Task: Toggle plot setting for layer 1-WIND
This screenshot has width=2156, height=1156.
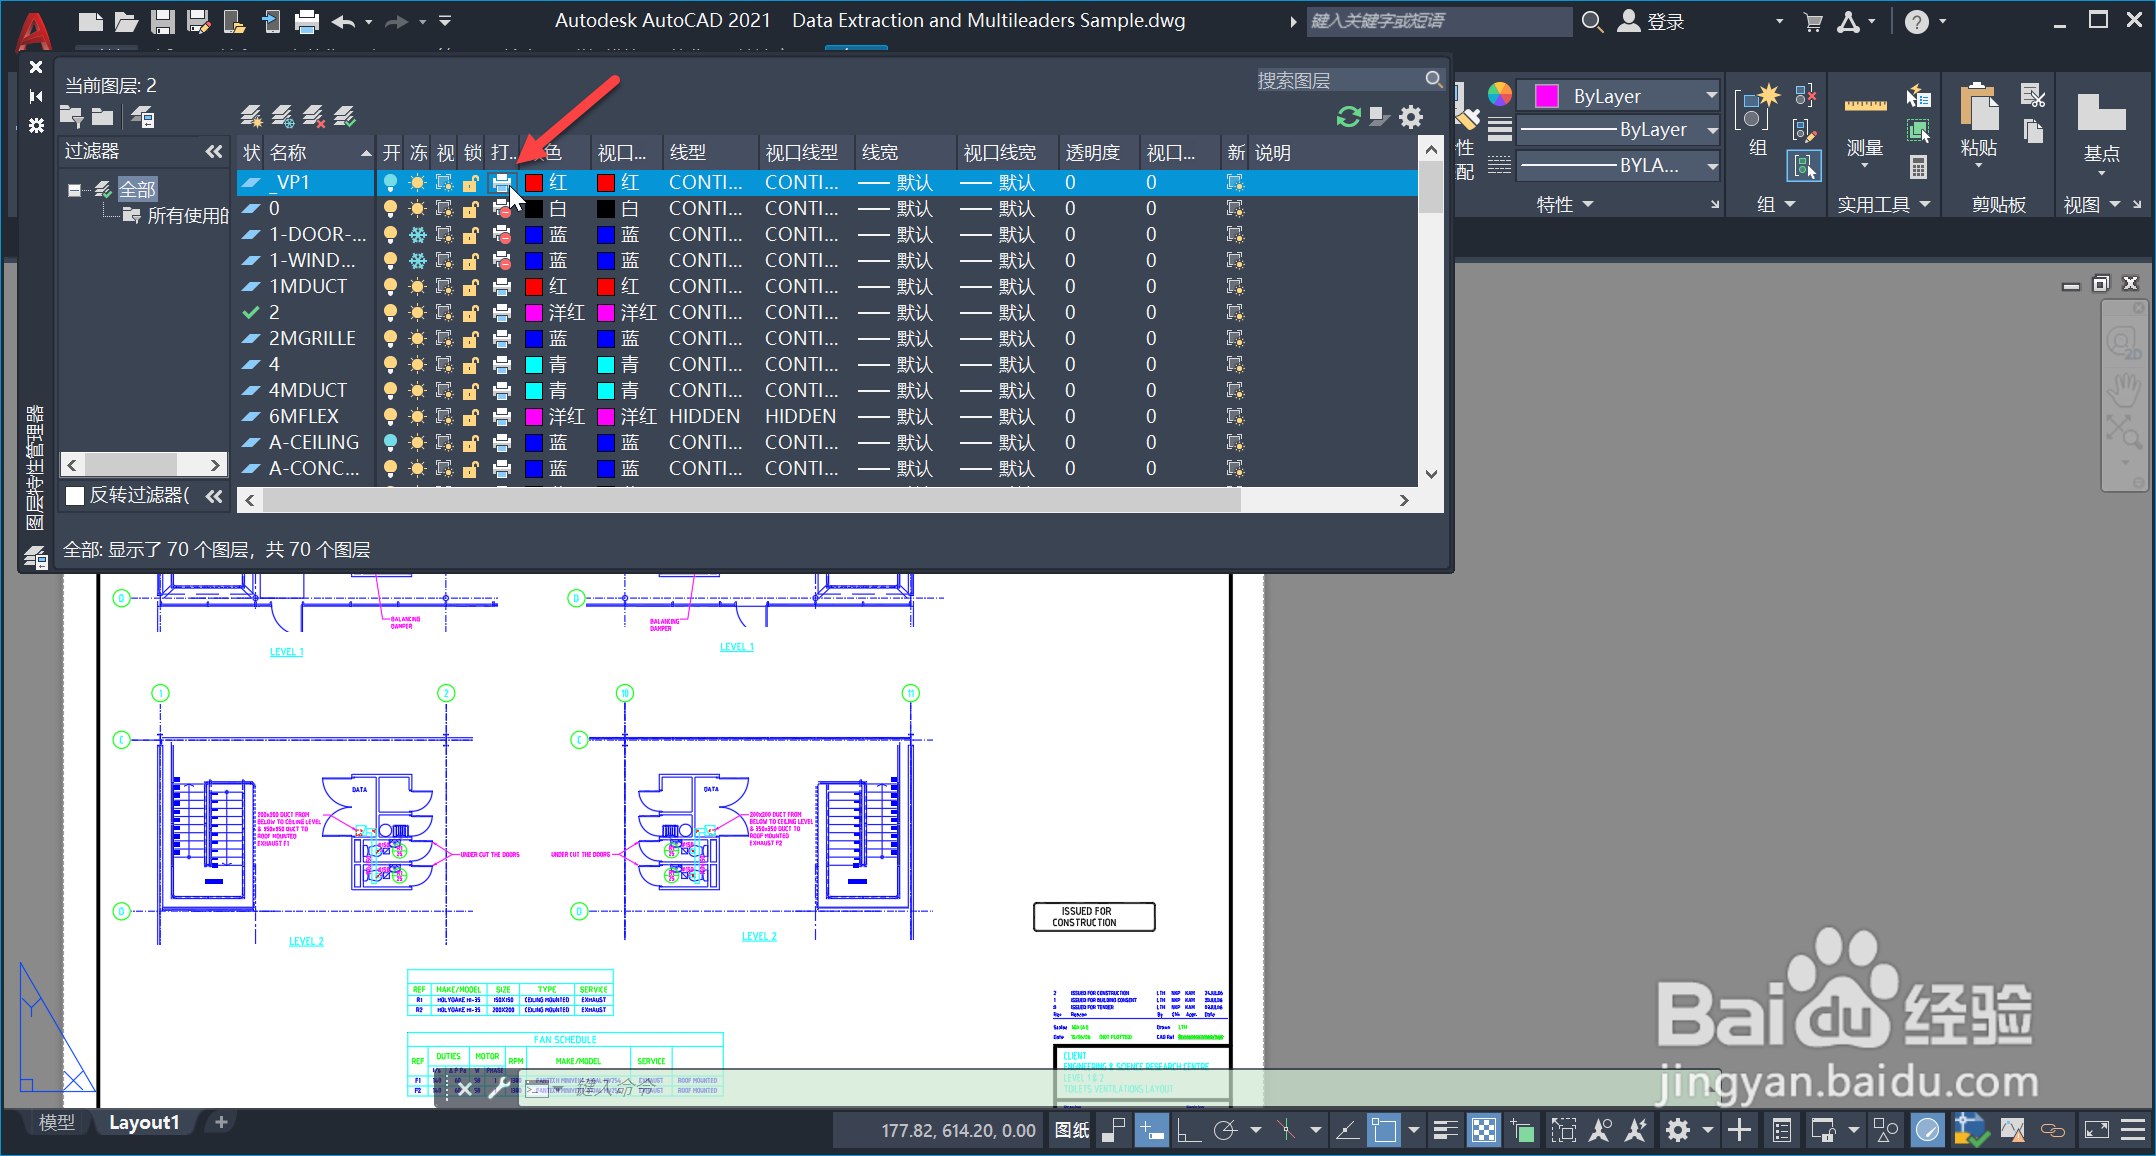Action: (x=501, y=260)
